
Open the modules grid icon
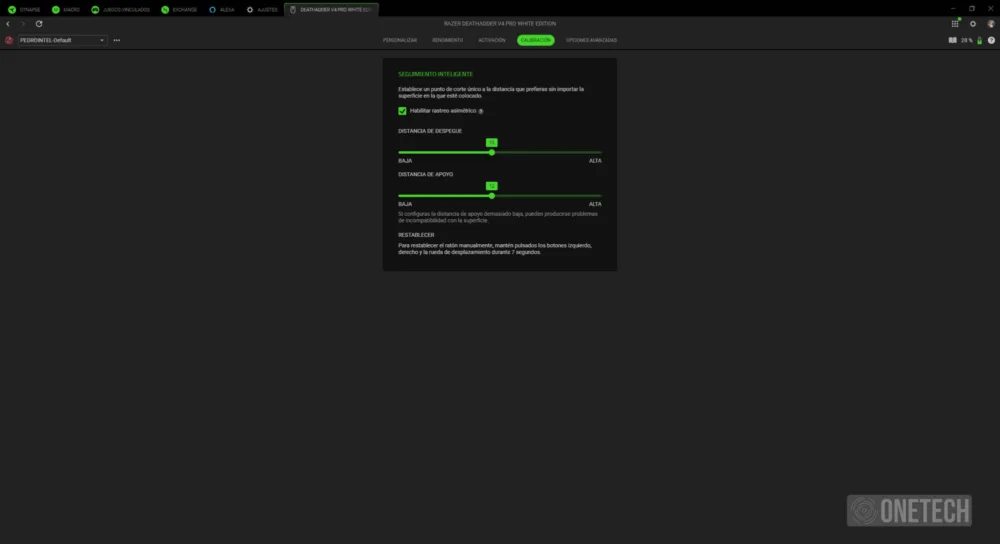(x=955, y=24)
